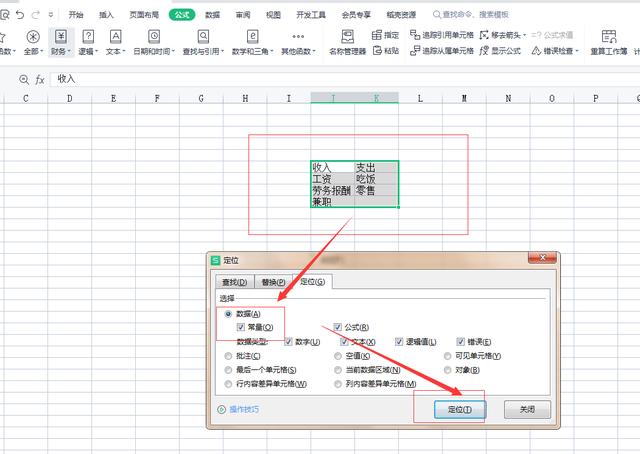Select the 当前数据区域(N) radio button
The image size is (640, 454).
(338, 370)
